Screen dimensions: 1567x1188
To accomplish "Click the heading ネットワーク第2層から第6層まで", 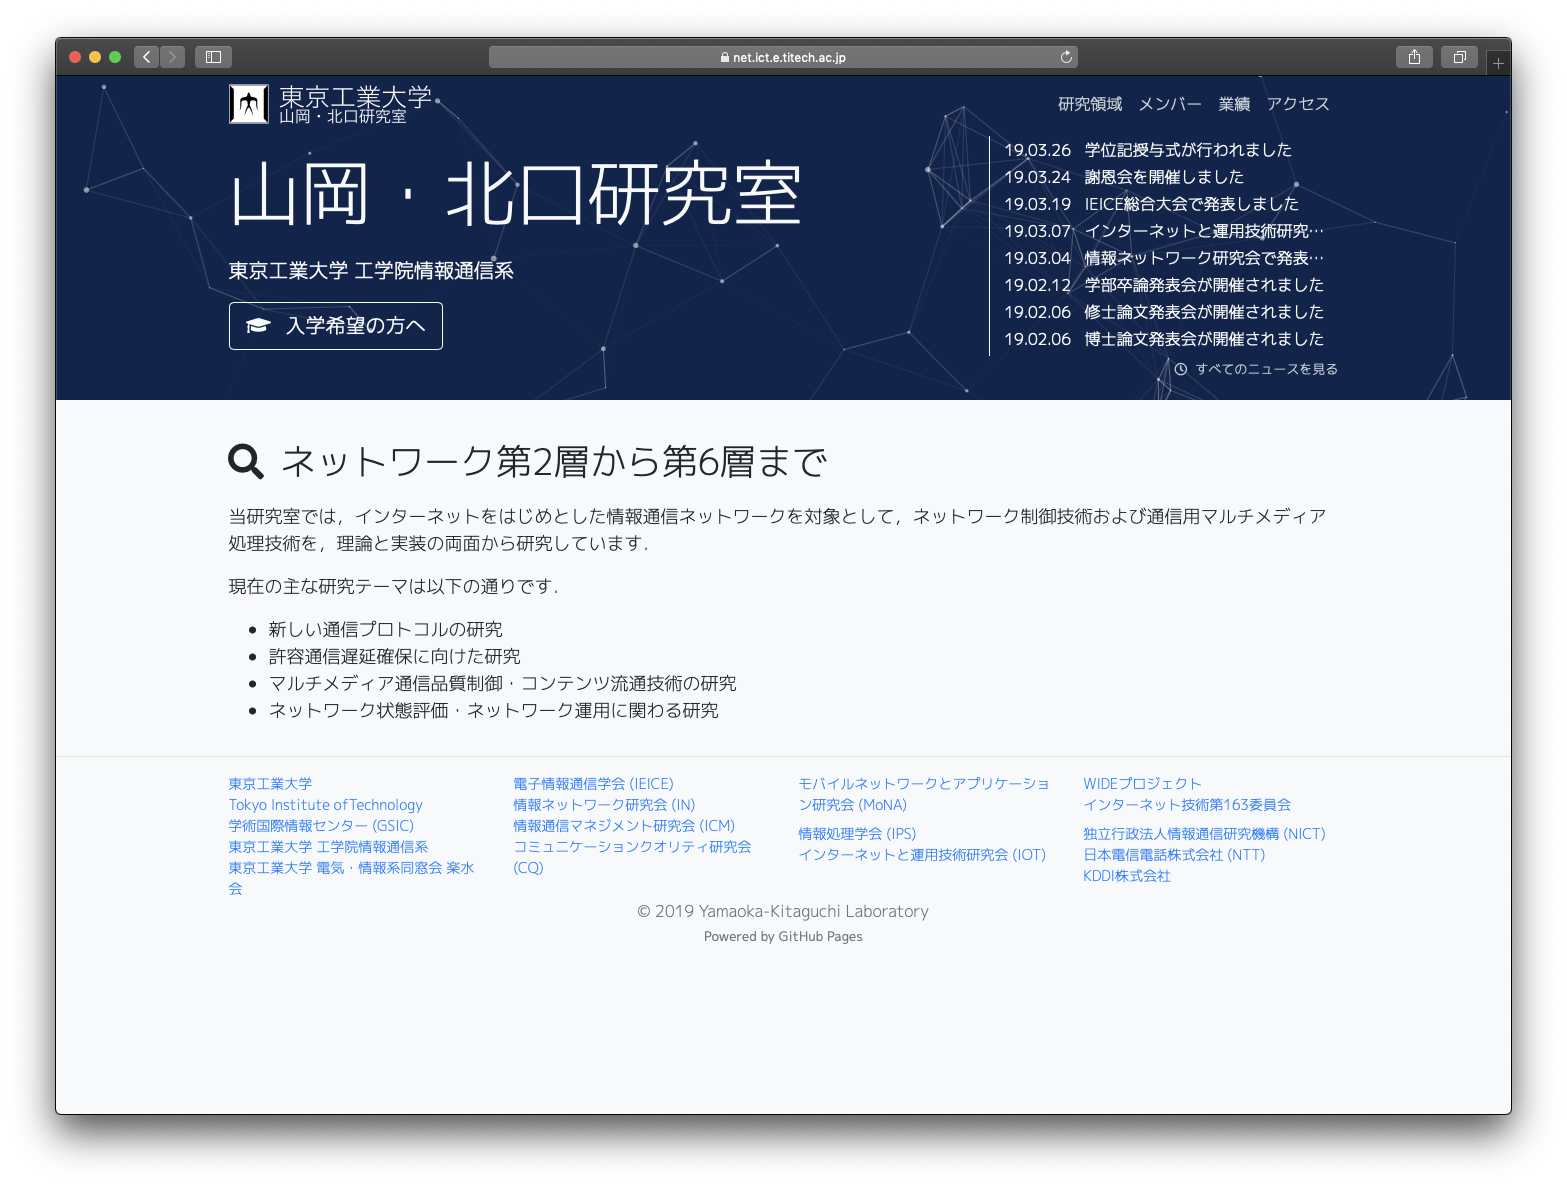I will (555, 462).
